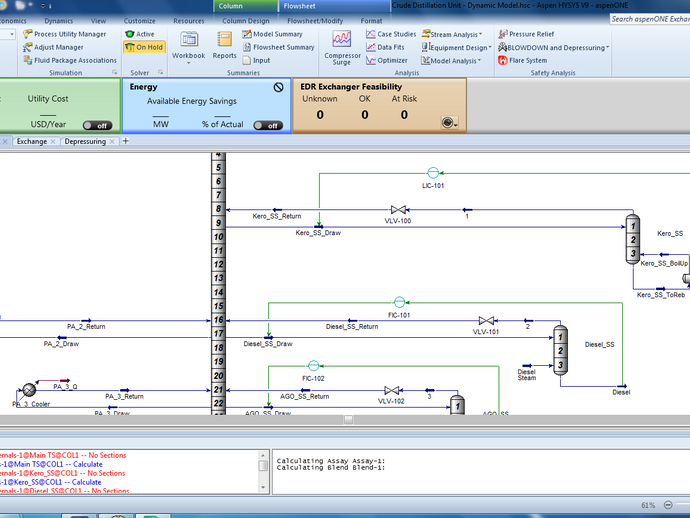The width and height of the screenshot is (690, 518).
Task: Switch to the Exchange tab
Action: pyautogui.click(x=32, y=141)
